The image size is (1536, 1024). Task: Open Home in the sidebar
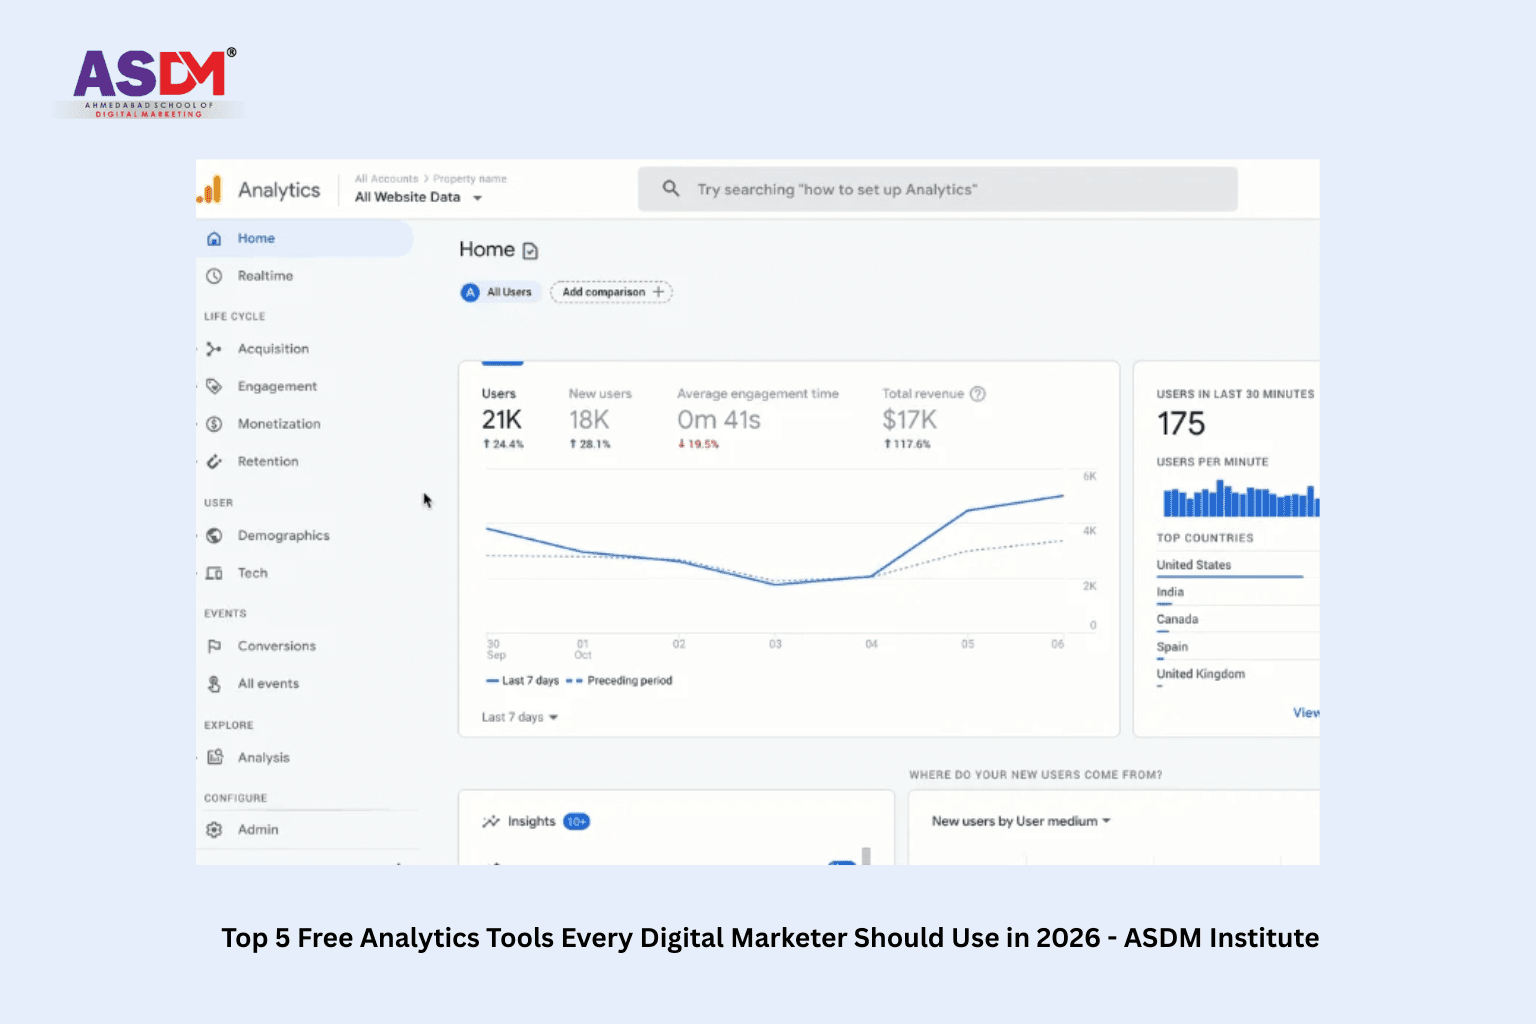point(304,239)
